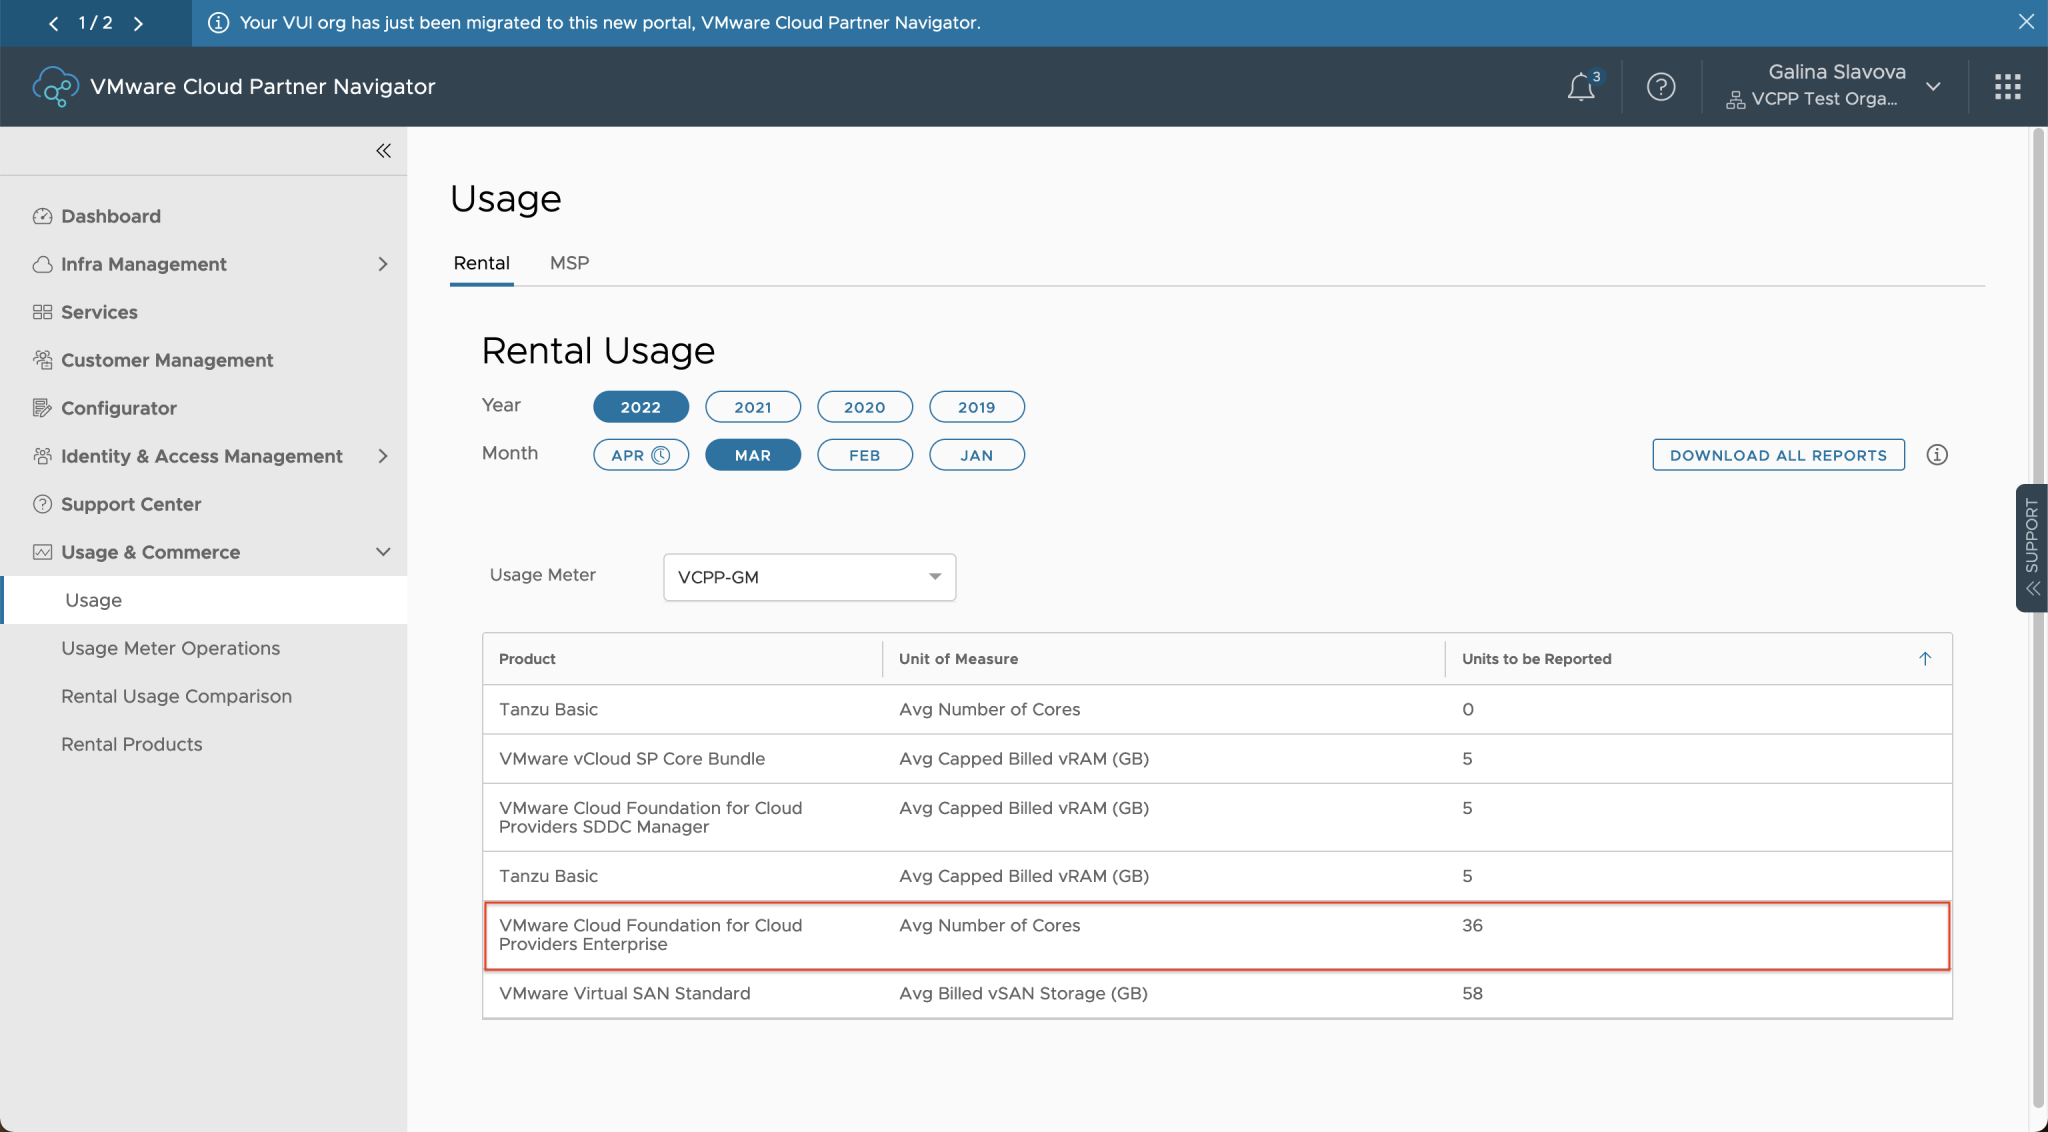Screen dimensions: 2048x1132
Task: Open the help question mark icon
Action: 1660,87
